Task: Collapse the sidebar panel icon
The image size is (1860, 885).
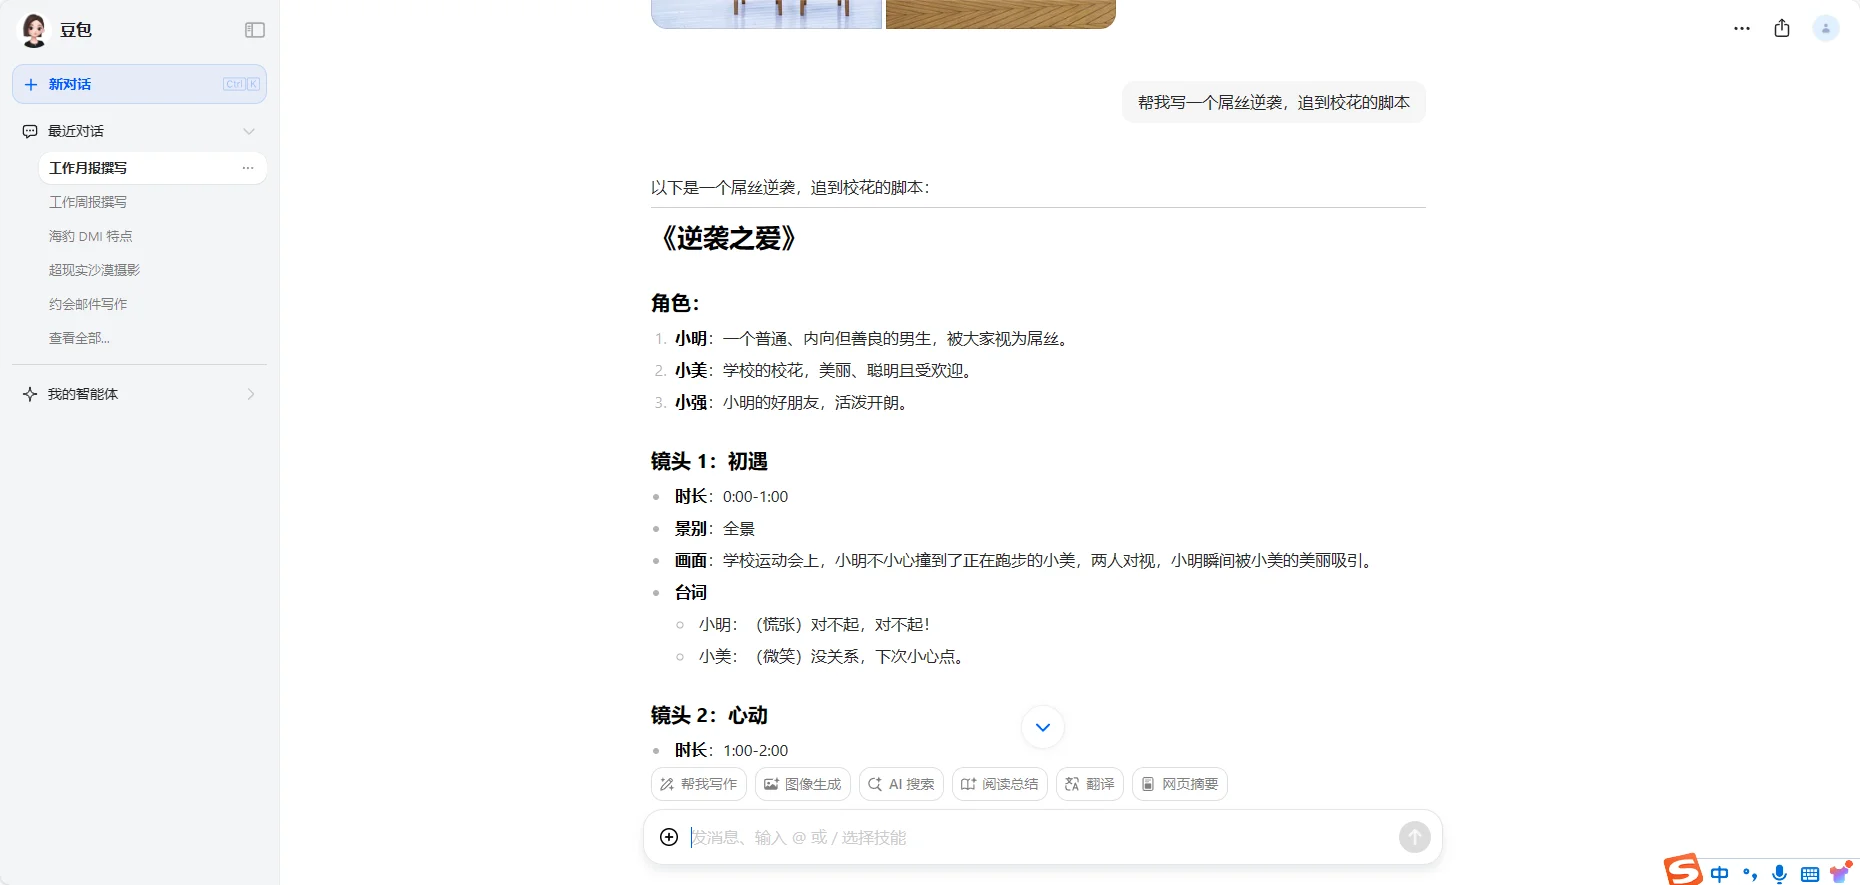Action: [255, 30]
